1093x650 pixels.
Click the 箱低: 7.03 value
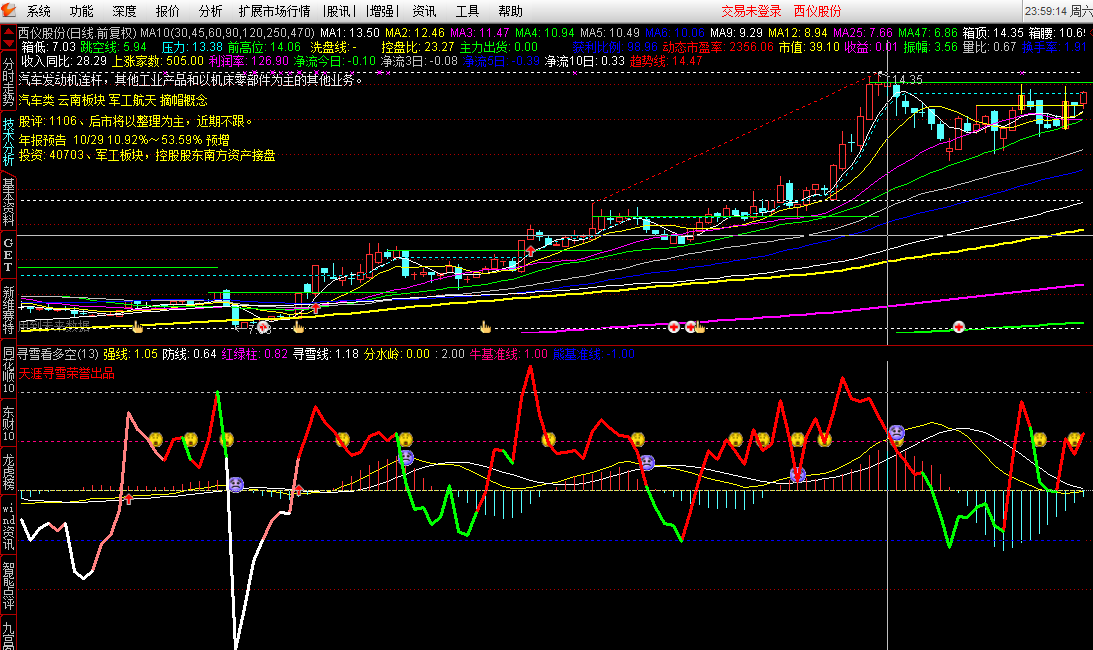[x=48, y=47]
